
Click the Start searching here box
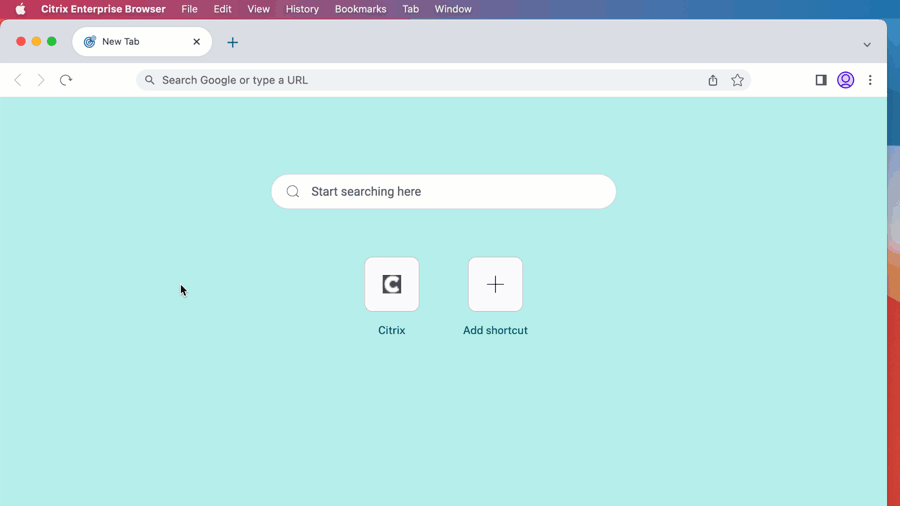[x=444, y=192]
